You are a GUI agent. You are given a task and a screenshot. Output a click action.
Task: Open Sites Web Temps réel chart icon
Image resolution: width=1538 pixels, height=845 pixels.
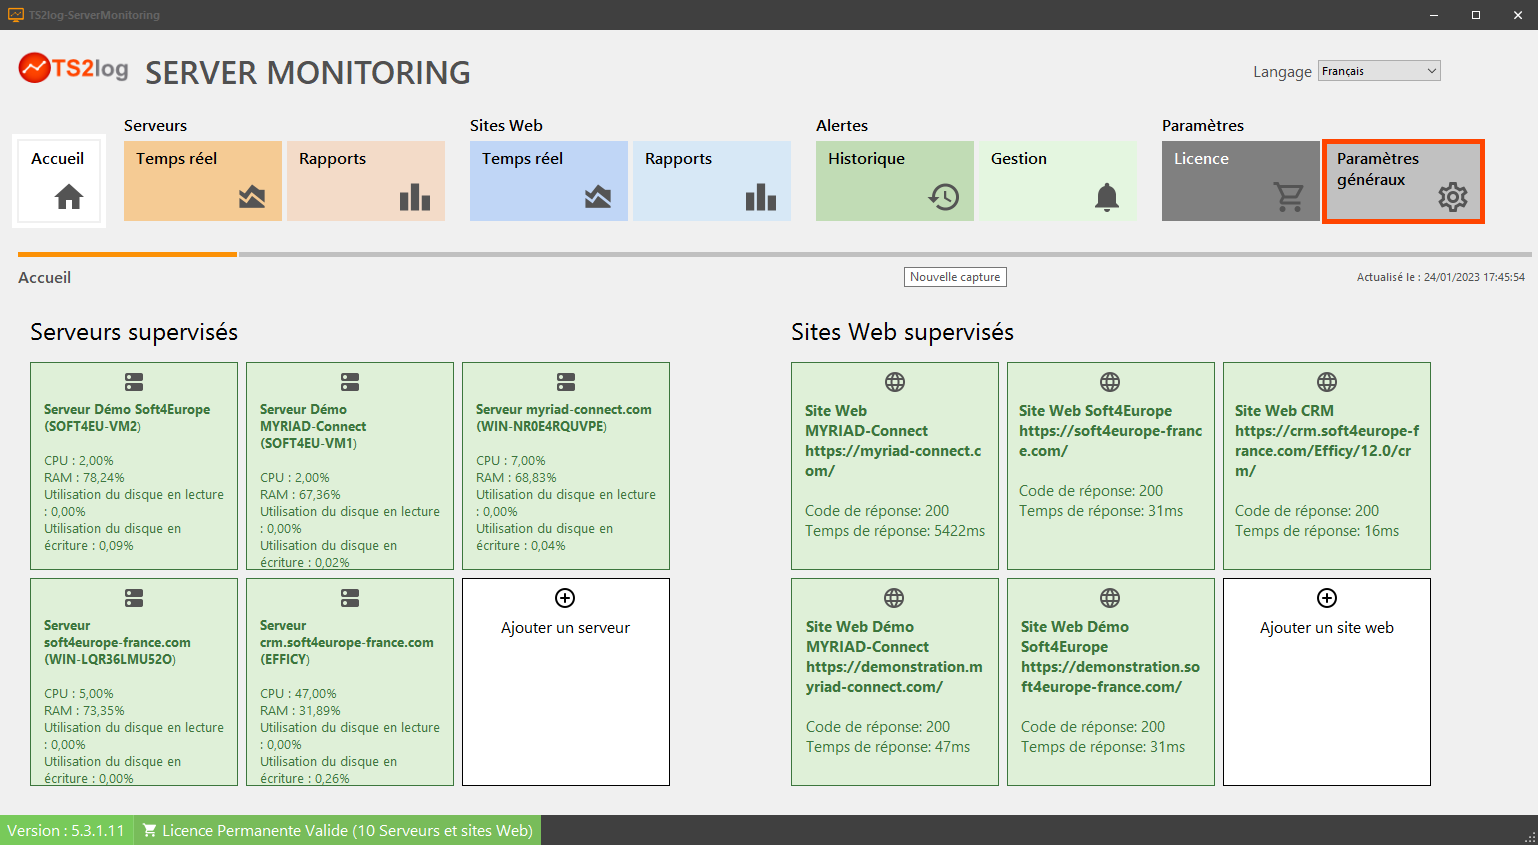[598, 197]
